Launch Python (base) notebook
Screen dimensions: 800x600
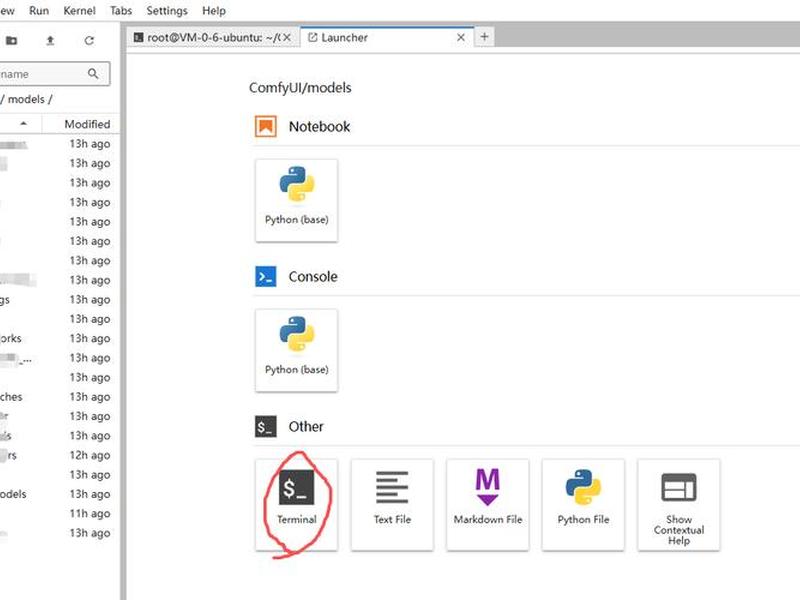(x=296, y=200)
